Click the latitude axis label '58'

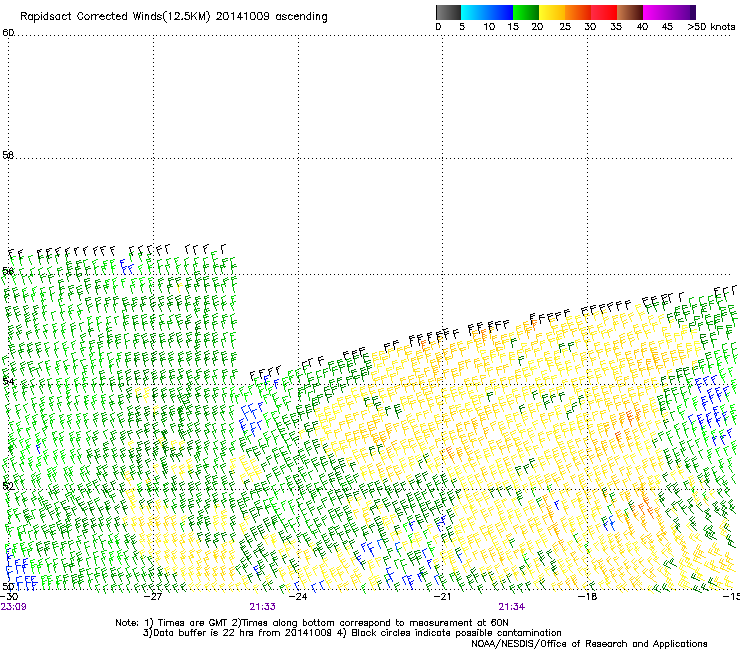8,155
